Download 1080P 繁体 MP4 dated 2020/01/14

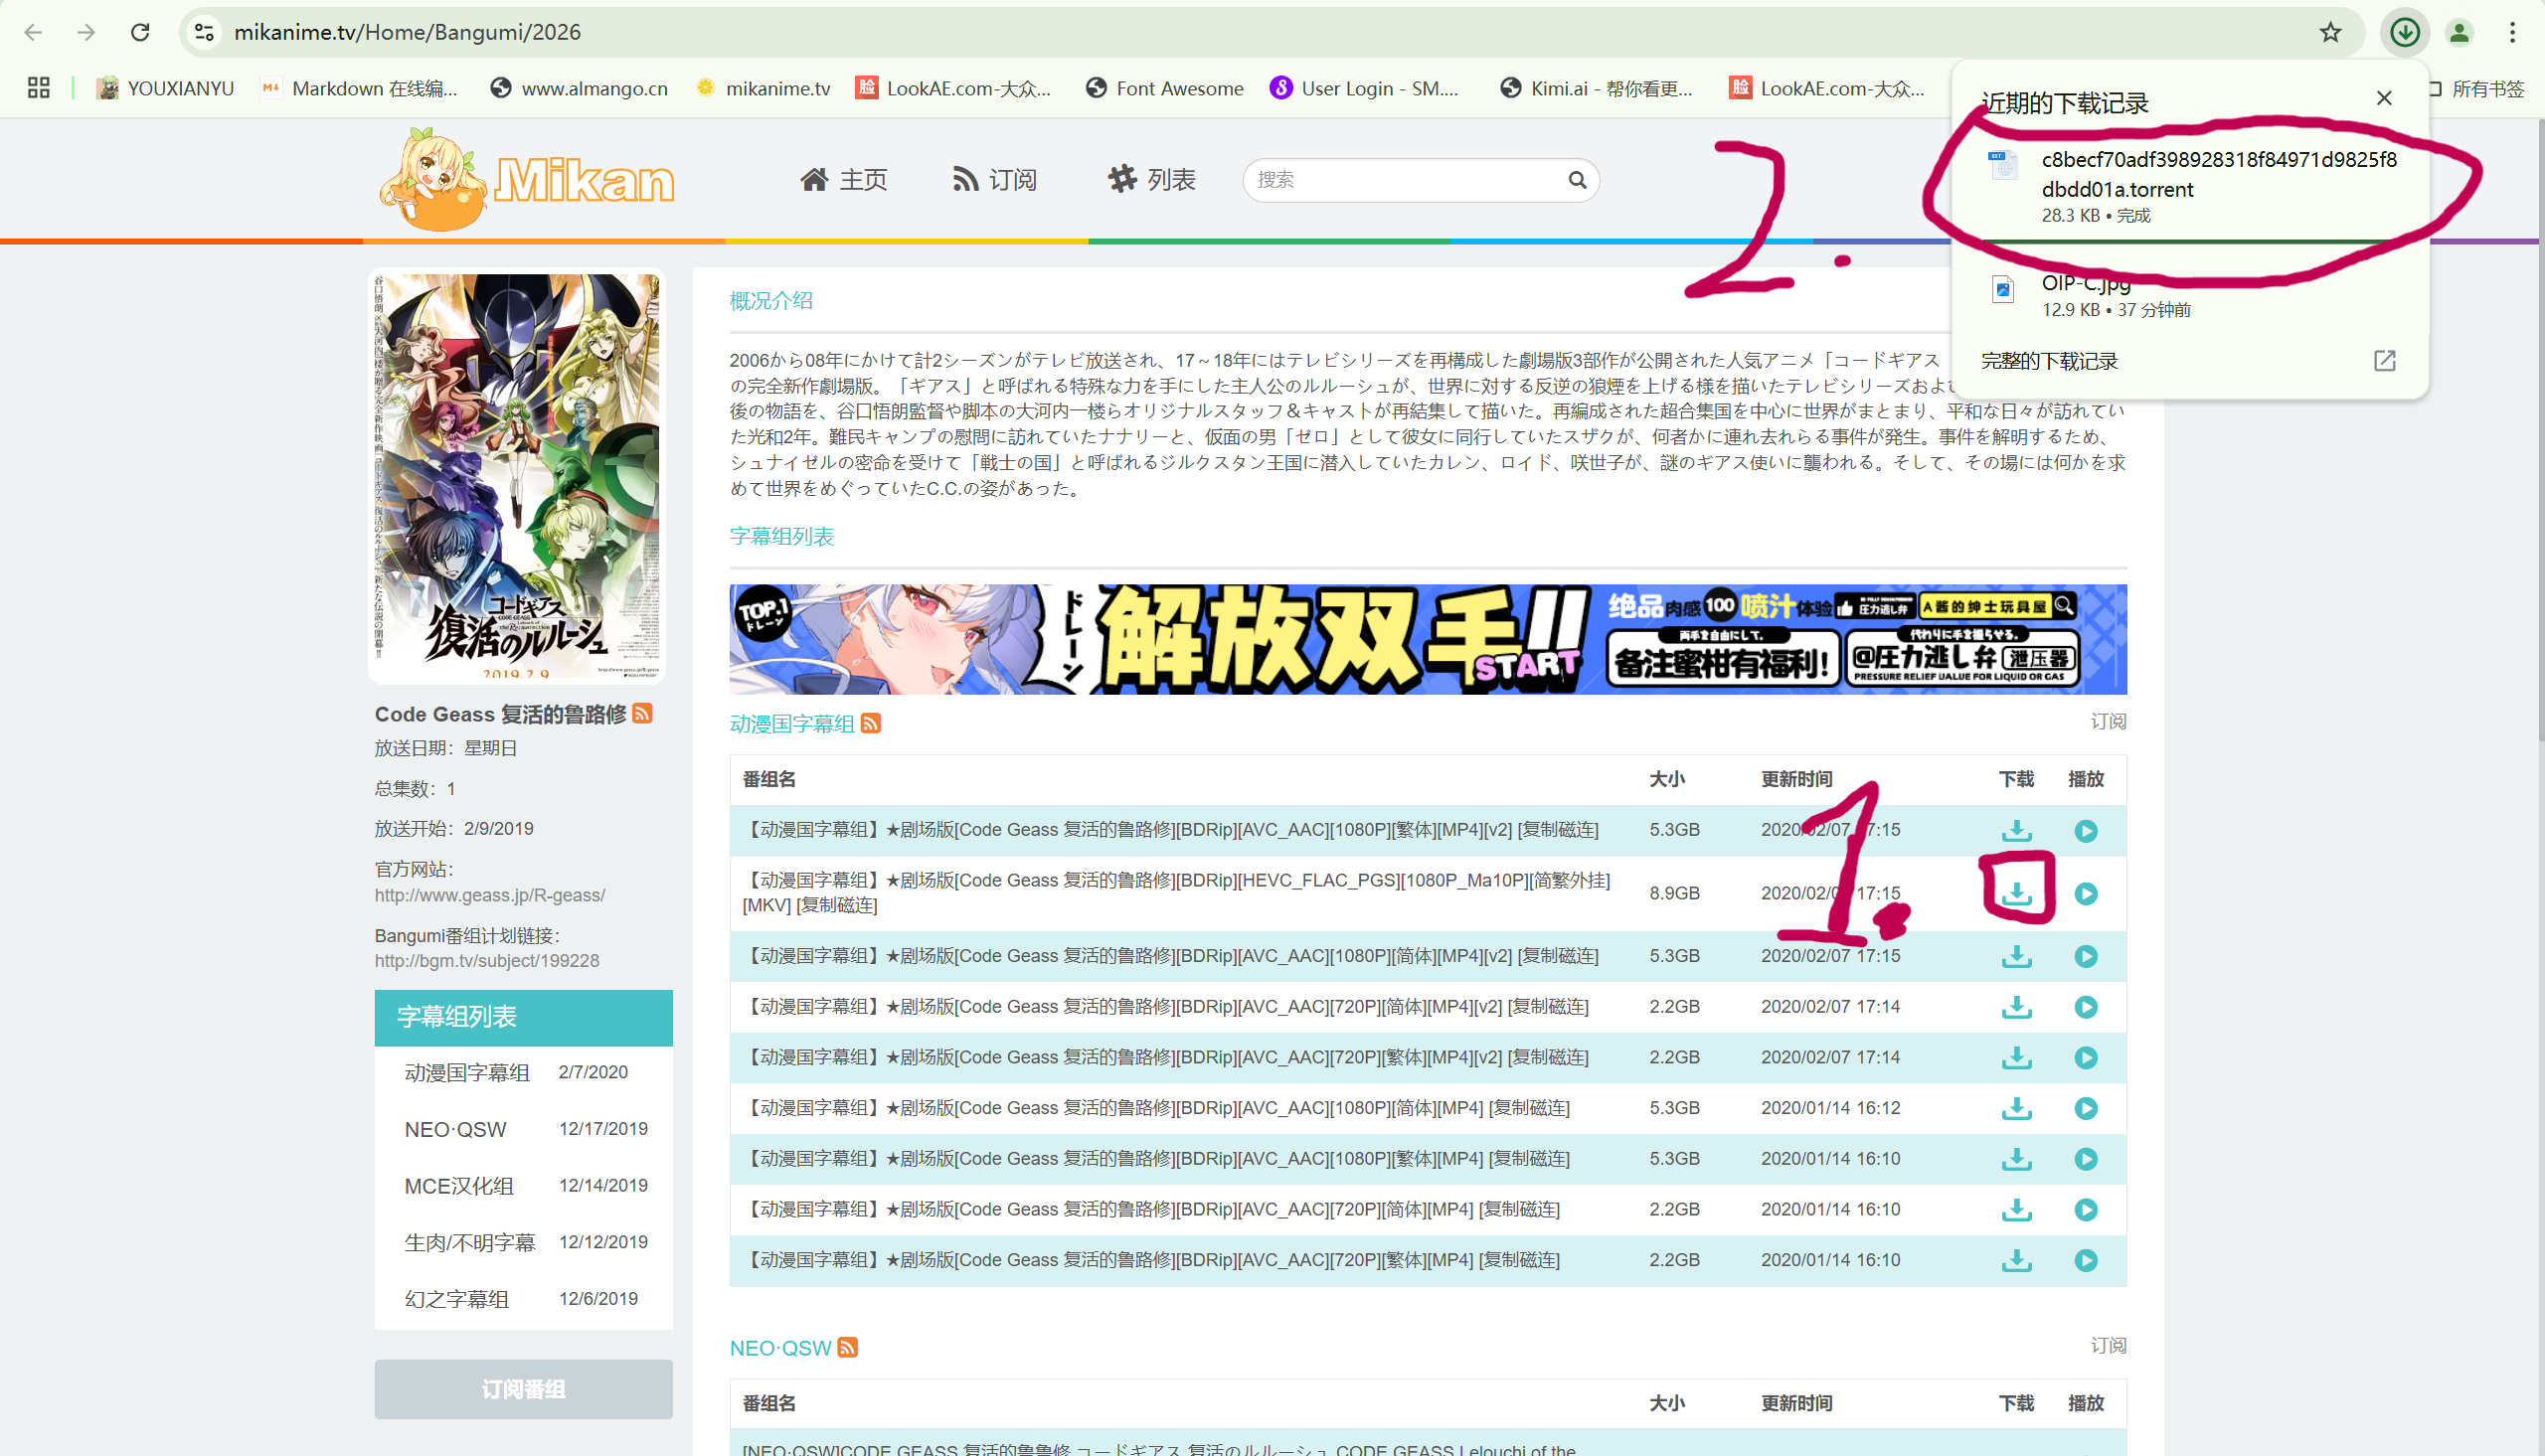2016,1159
